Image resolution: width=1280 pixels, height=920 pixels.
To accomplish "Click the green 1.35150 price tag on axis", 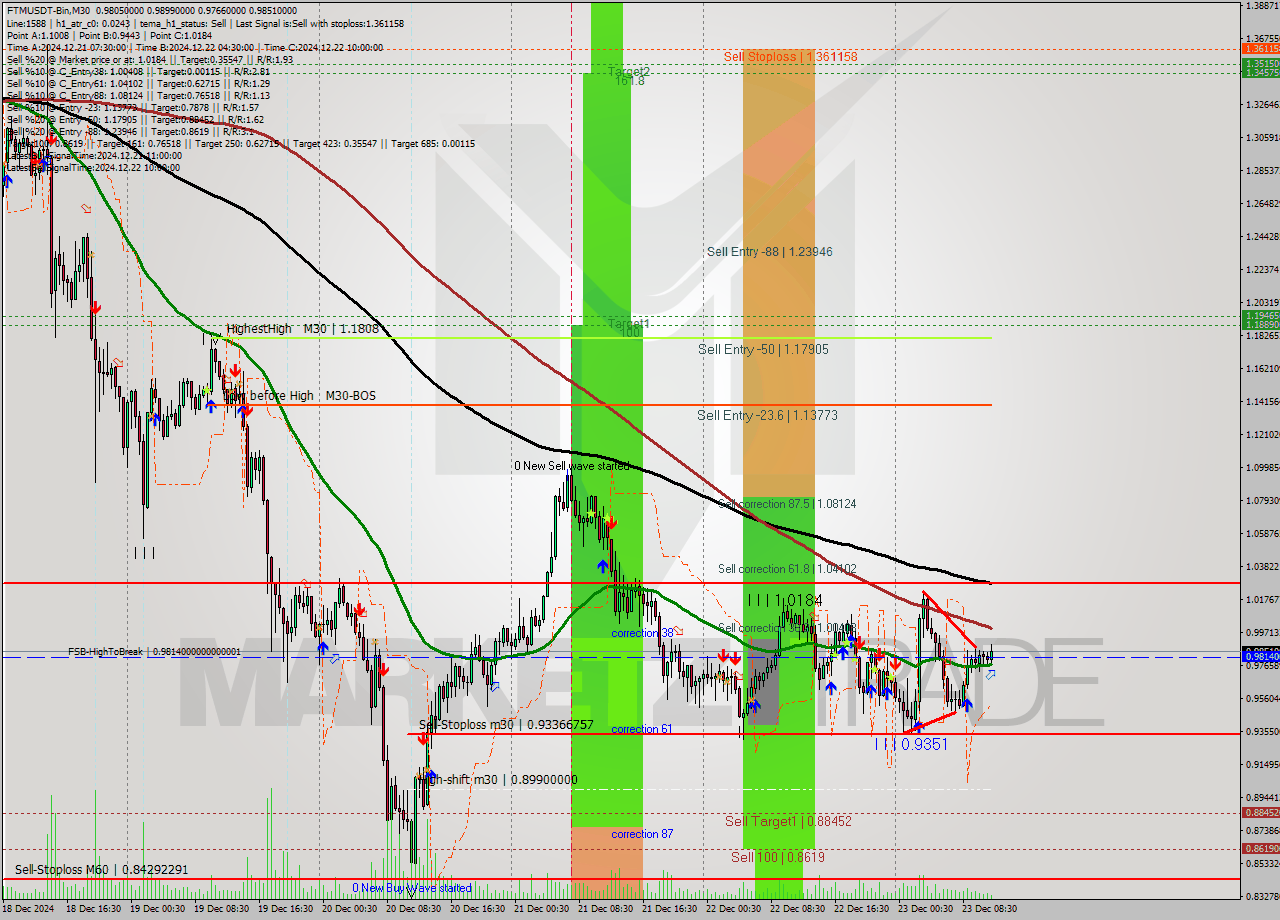I will click(x=1259, y=63).
